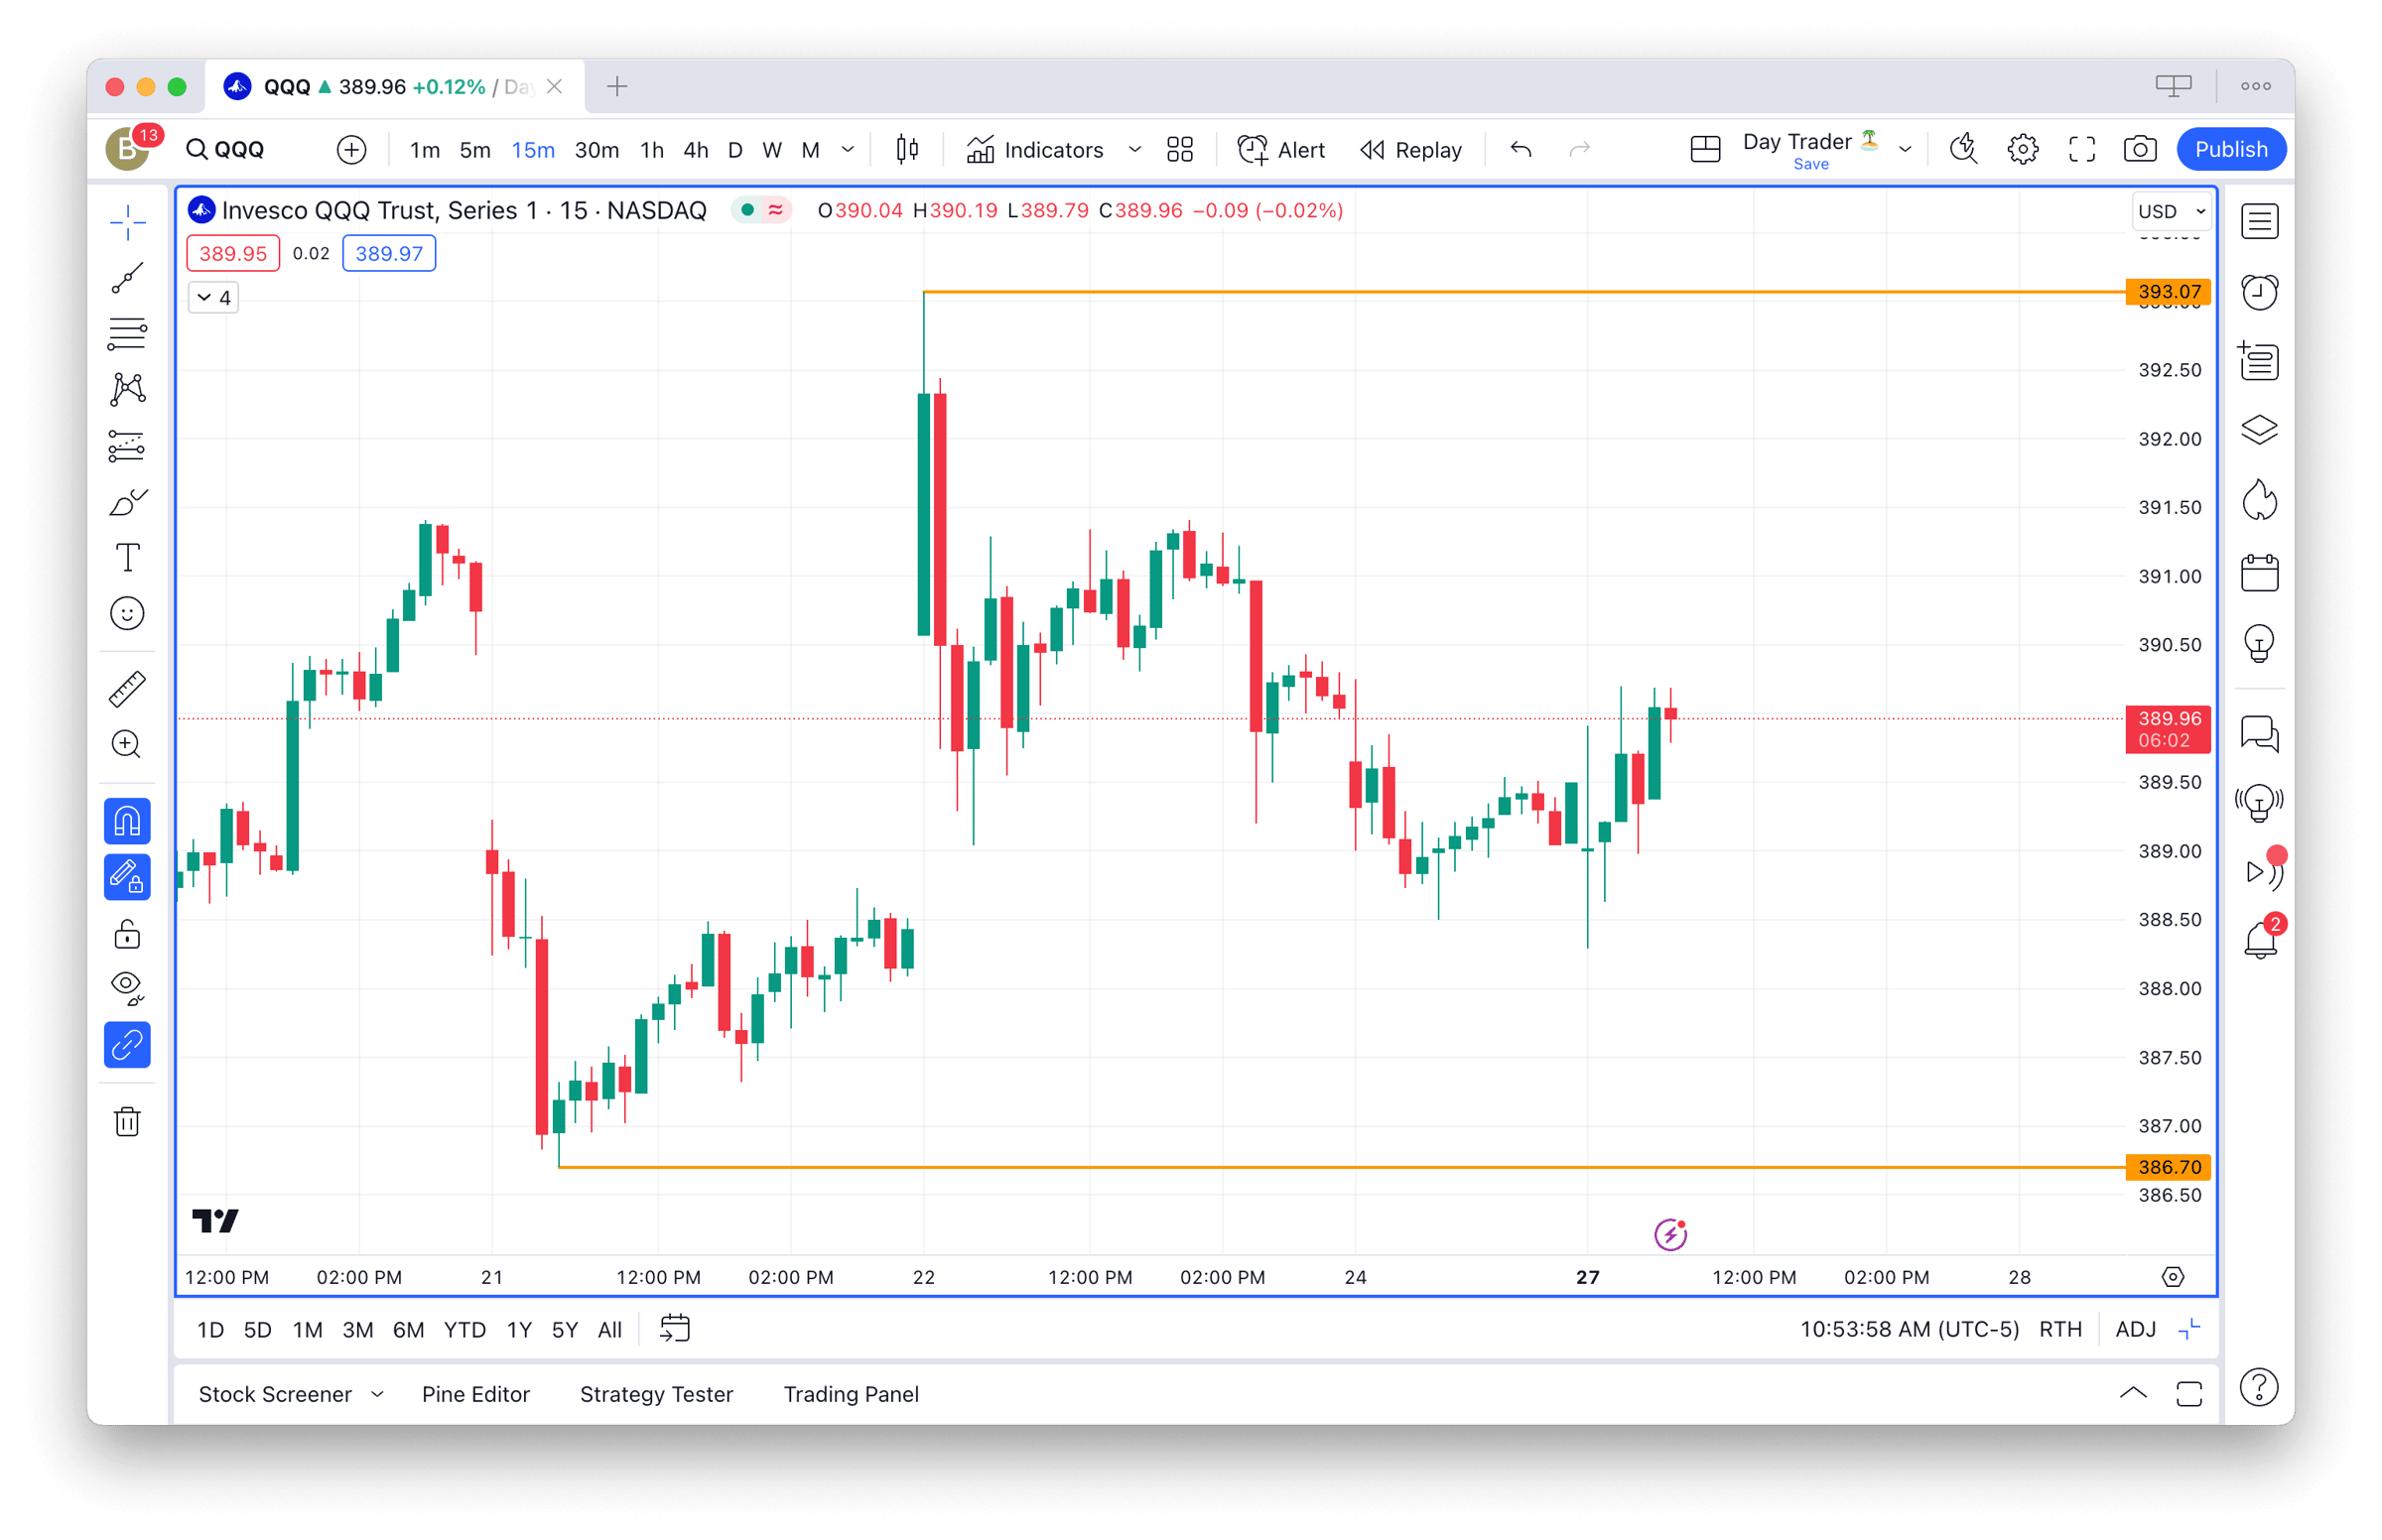Click the Publish button
Viewport: 2382px width, 1540px height.
(x=2230, y=150)
